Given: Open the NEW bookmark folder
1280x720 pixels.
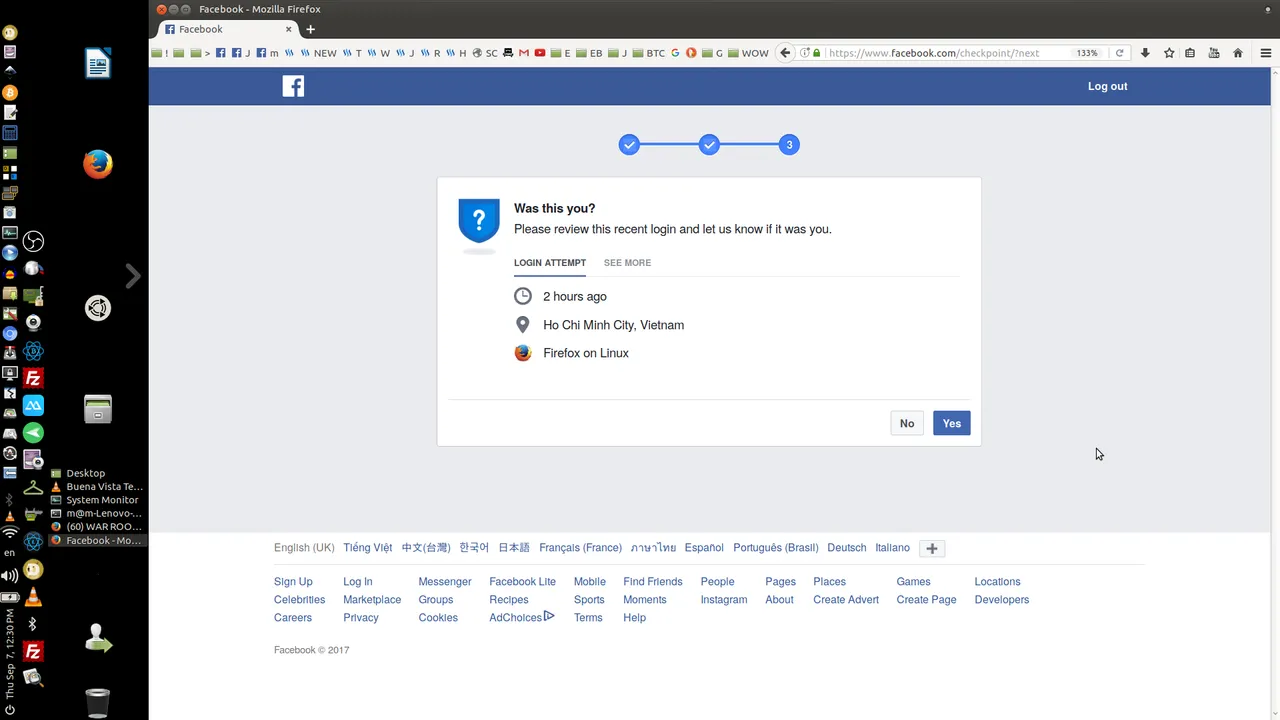Looking at the screenshot, I should point(319,53).
